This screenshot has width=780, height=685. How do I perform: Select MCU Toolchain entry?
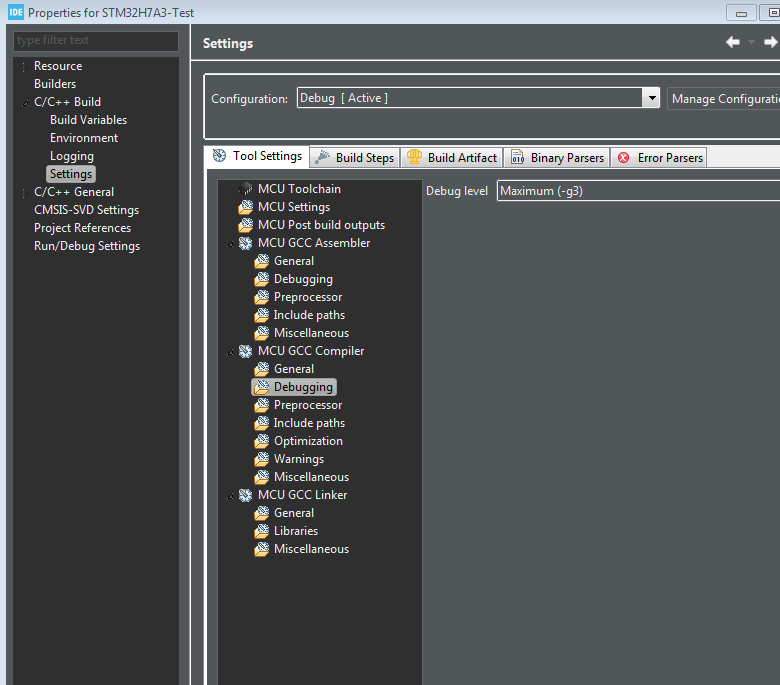(299, 189)
